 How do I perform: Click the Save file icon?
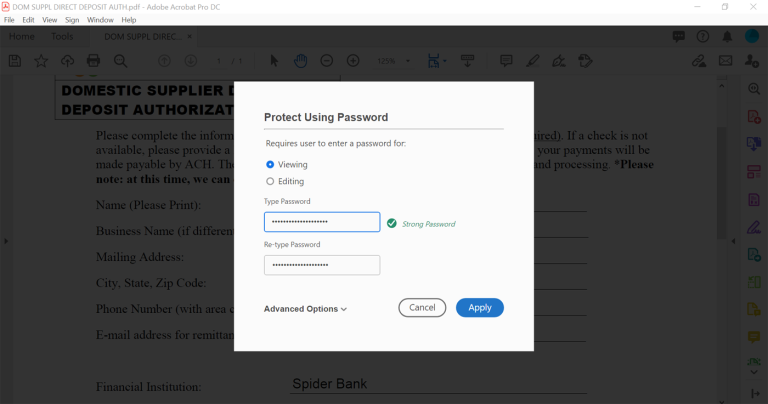15,61
